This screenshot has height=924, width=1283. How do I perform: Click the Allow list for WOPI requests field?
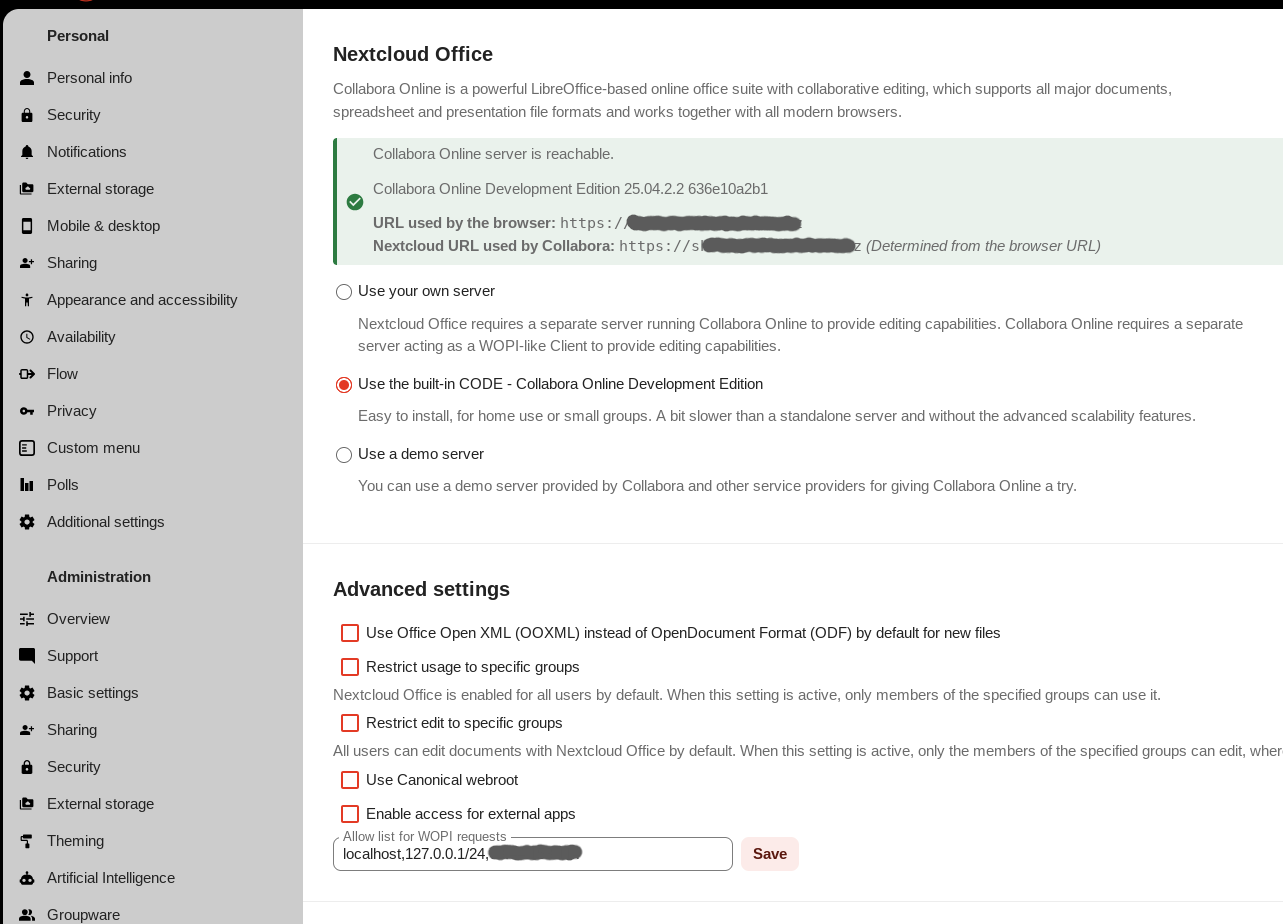tap(533, 854)
